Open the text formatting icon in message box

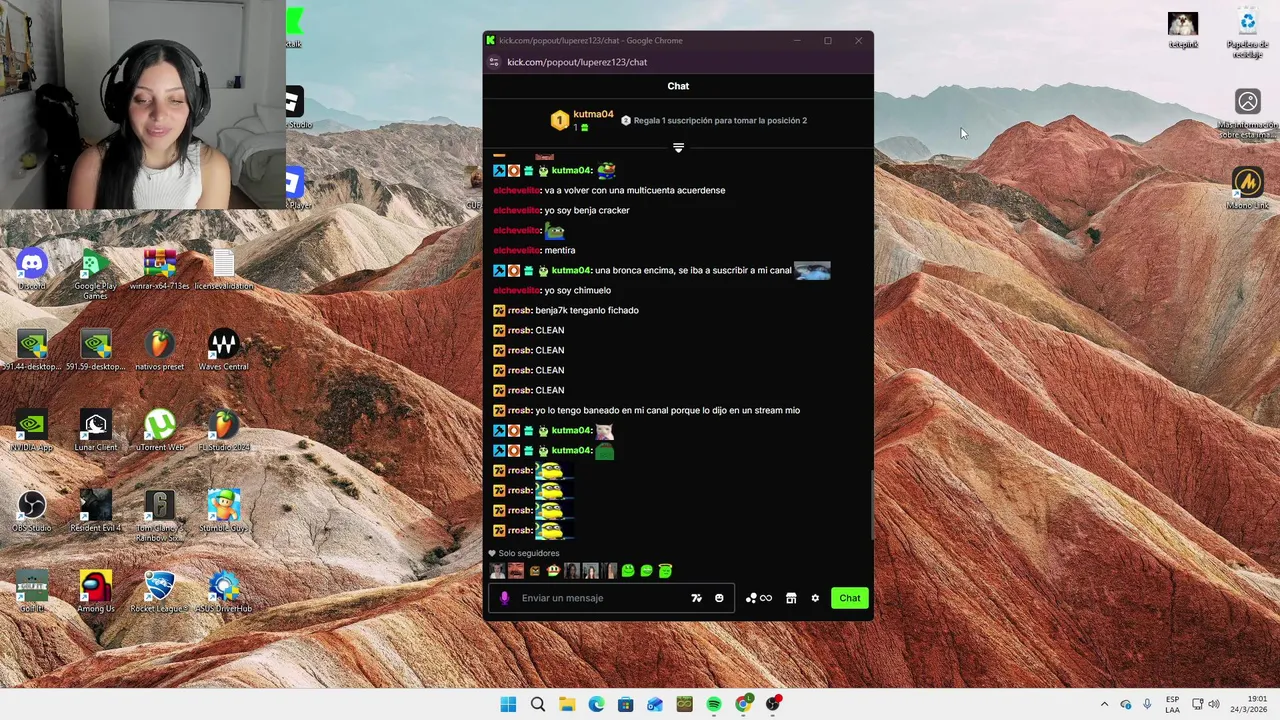(696, 598)
